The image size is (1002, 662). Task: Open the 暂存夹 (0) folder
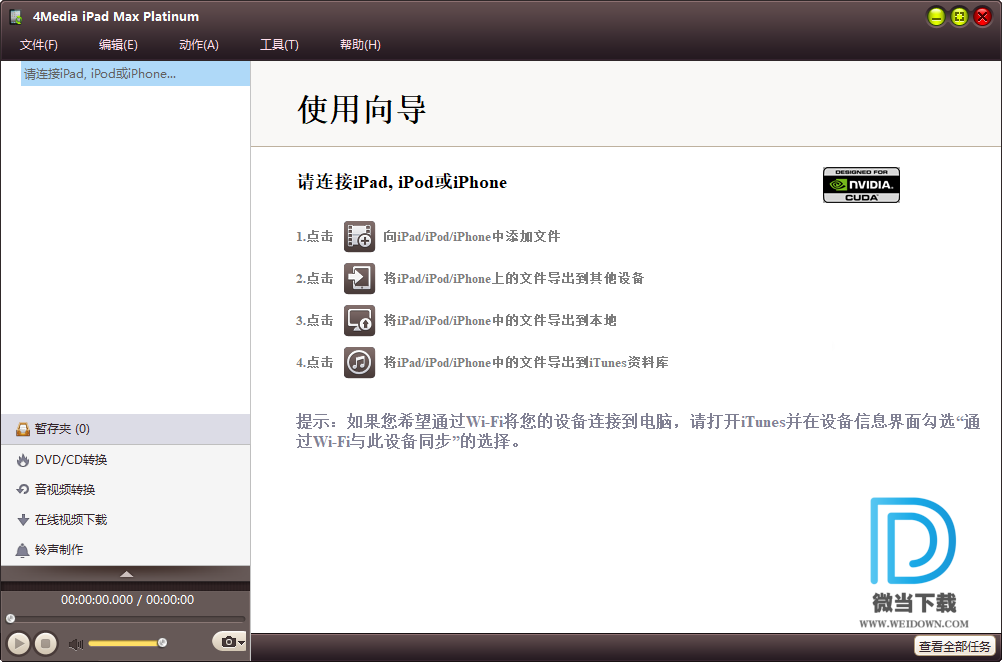pyautogui.click(x=125, y=429)
